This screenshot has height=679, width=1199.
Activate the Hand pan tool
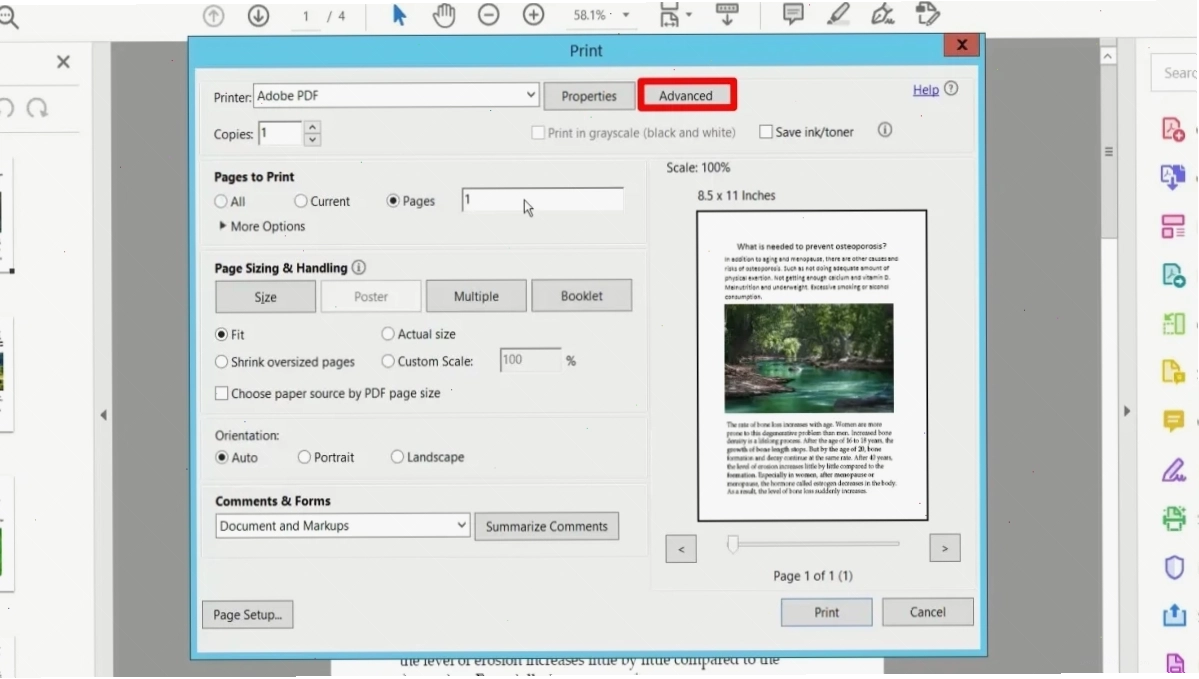(x=444, y=15)
